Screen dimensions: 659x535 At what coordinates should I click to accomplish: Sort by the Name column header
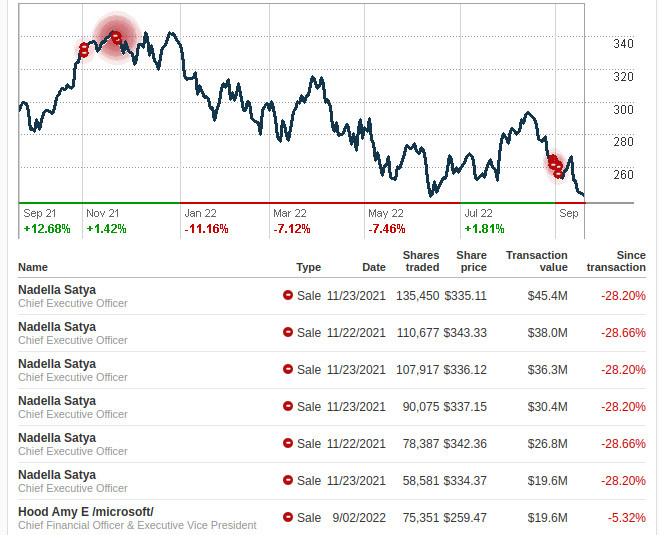33,267
